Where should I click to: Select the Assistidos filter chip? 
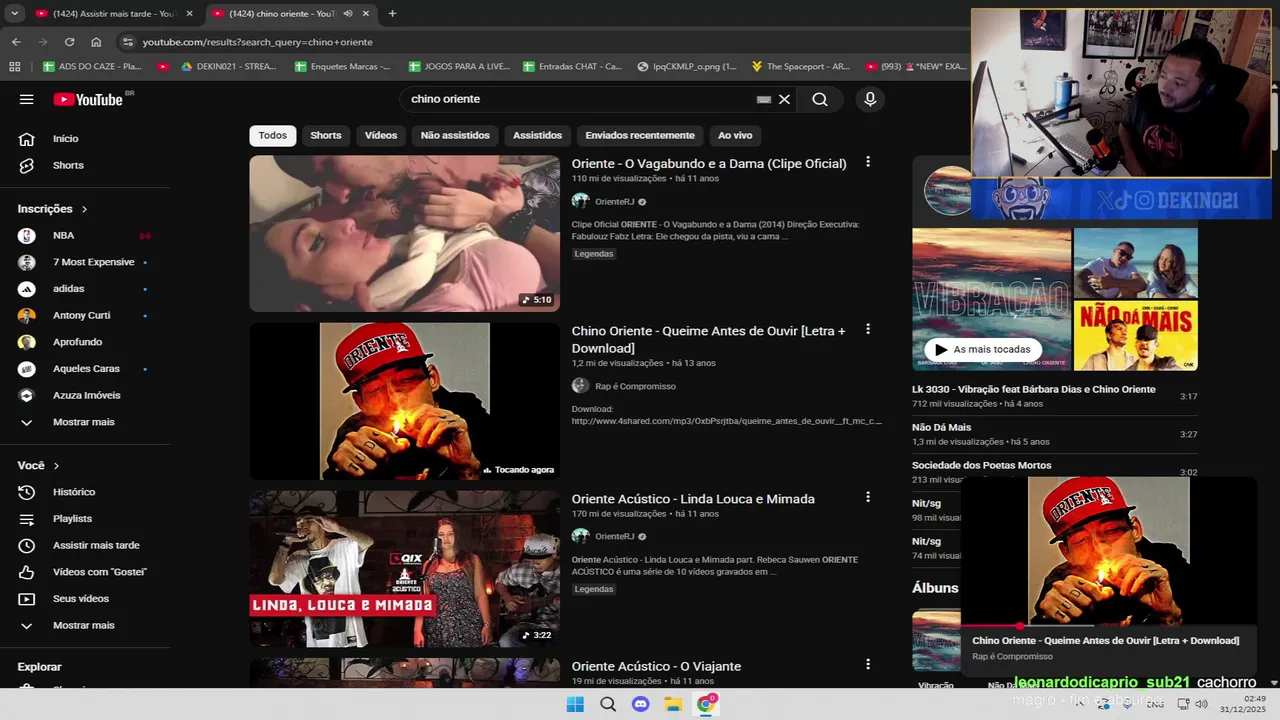point(537,135)
